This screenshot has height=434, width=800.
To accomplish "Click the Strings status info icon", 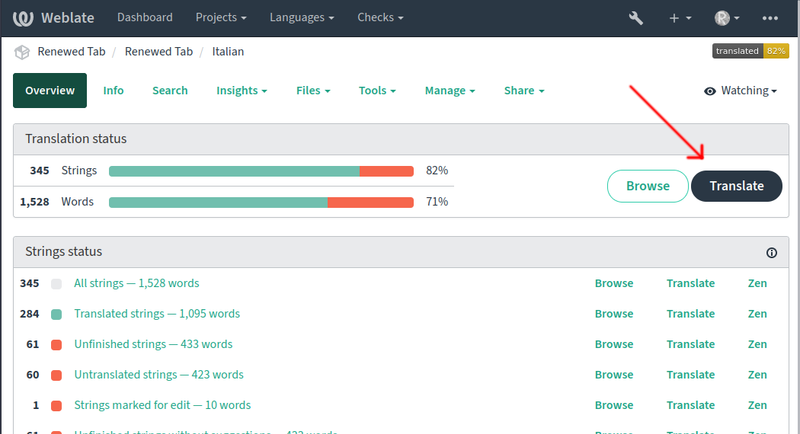I will coord(771,252).
